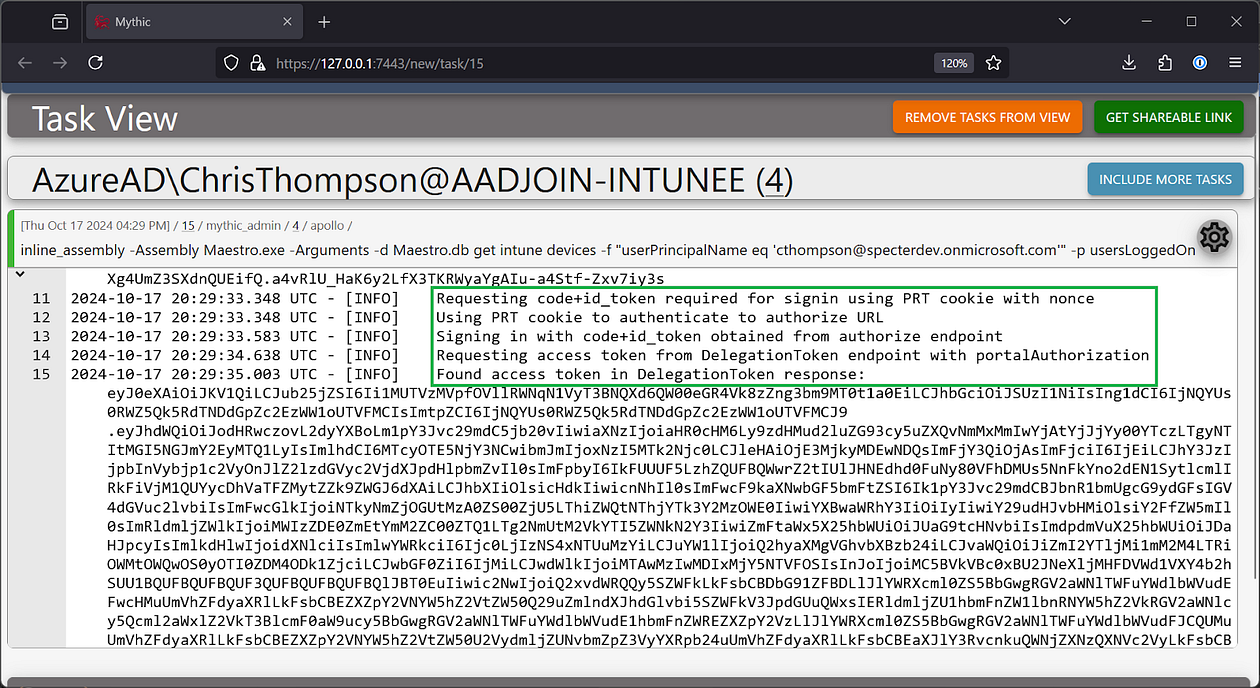
Task: Click the 20:29:33.583 UTC timestamp
Action: (x=194, y=336)
